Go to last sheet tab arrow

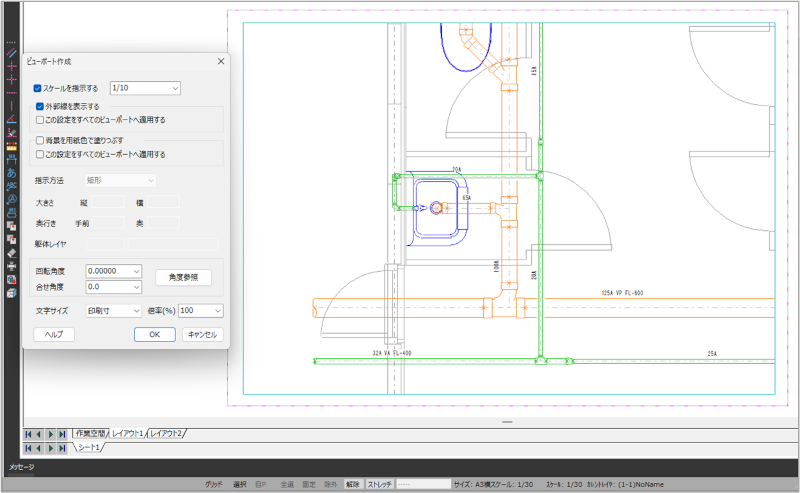(x=63, y=448)
